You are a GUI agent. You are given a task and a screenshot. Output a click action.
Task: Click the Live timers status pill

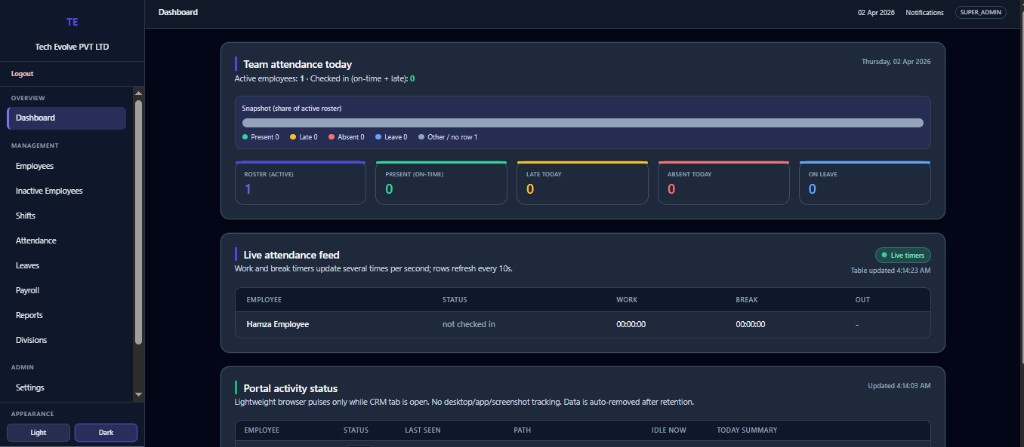point(903,256)
